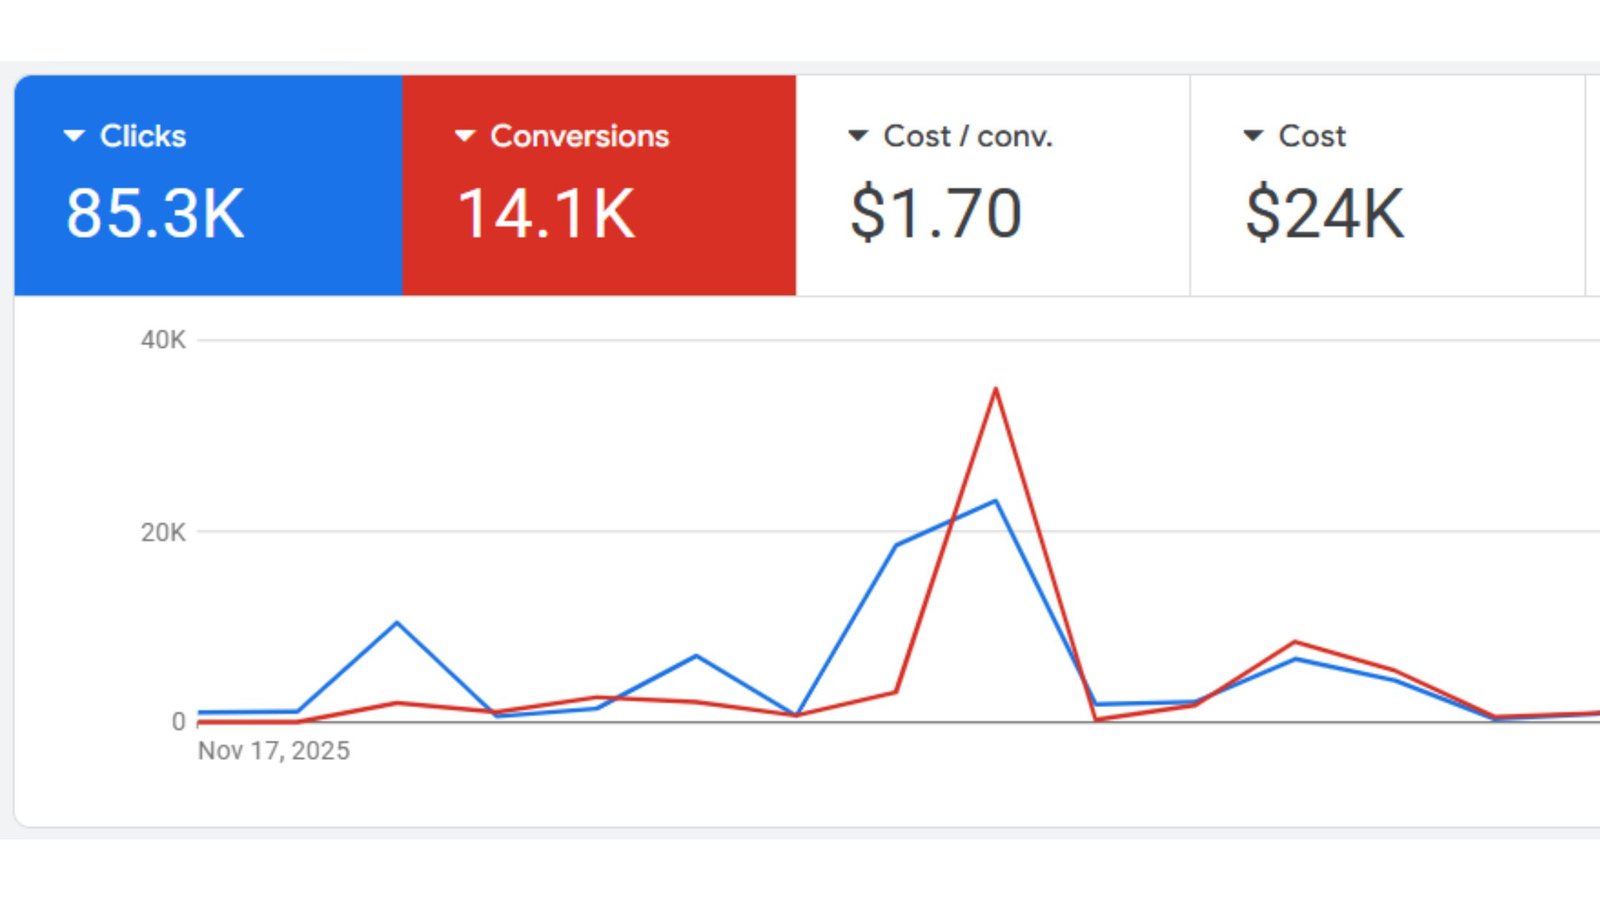The image size is (1600, 900).
Task: Select the Clicks label on blue card
Action: (143, 136)
